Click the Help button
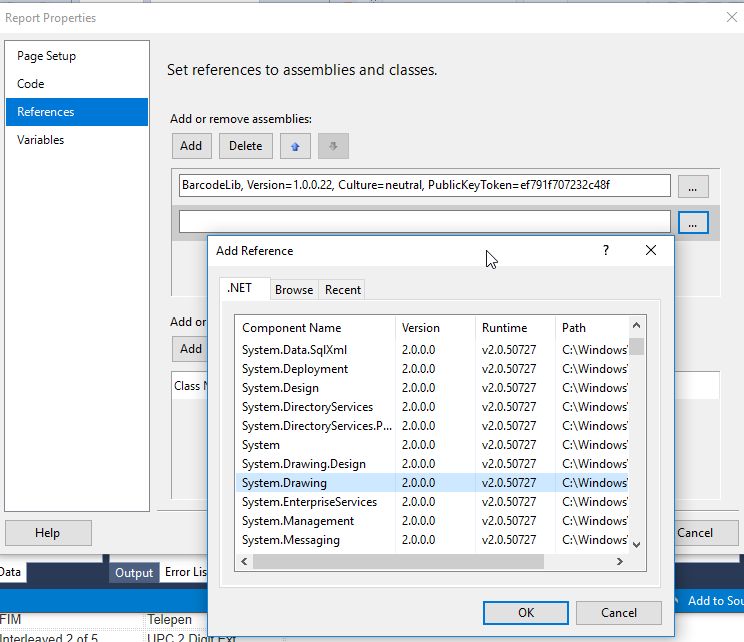744x642 pixels. pyautogui.click(x=48, y=533)
